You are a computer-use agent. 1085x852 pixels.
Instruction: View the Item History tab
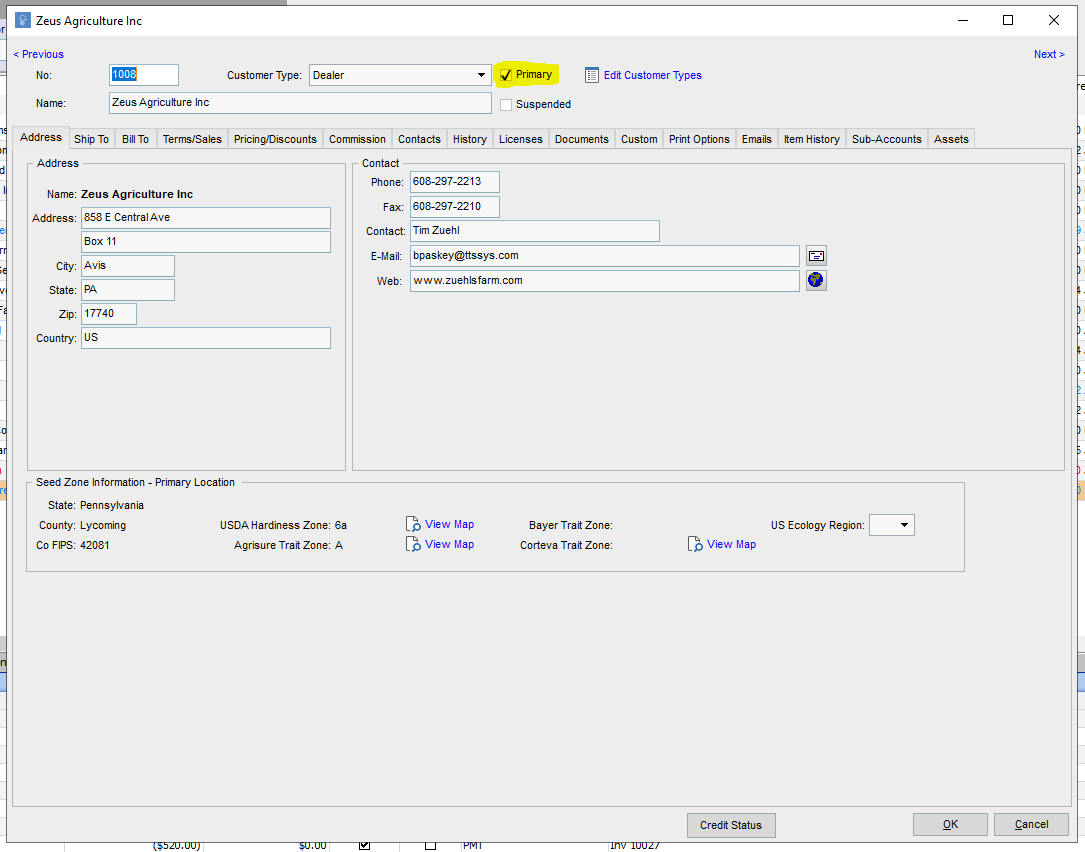[x=812, y=139]
